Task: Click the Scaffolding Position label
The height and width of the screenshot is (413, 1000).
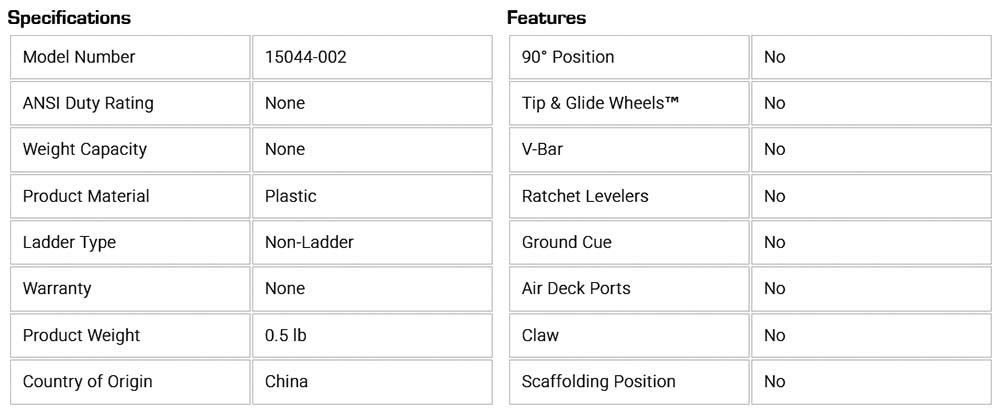Action: point(598,381)
